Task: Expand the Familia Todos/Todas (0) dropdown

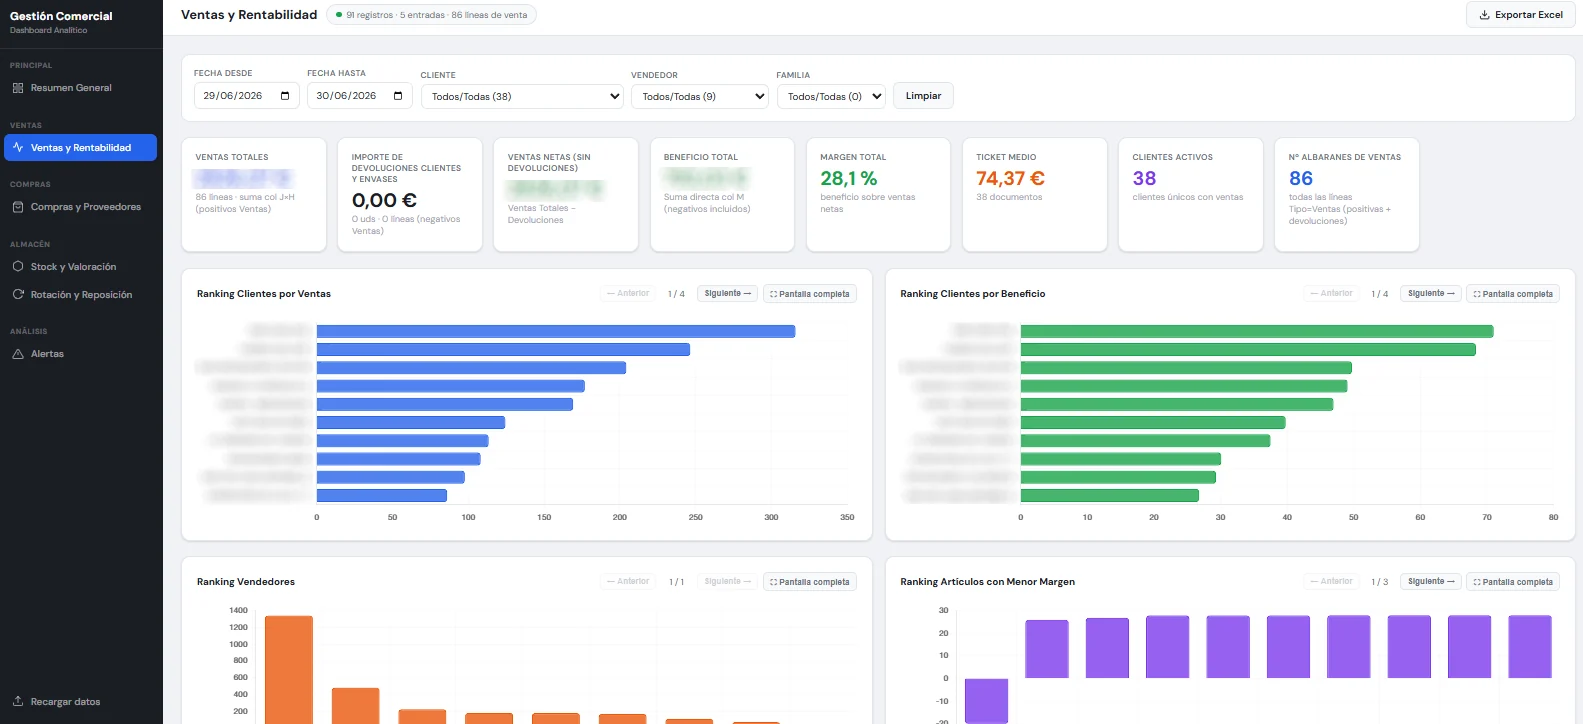Action: point(831,97)
